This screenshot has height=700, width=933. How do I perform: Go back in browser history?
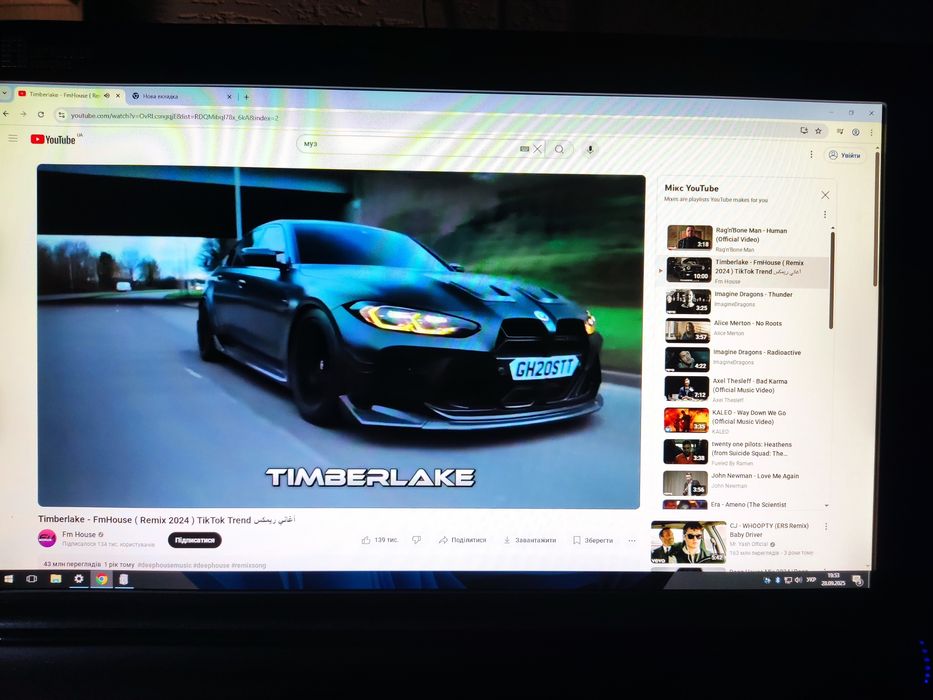(5, 113)
